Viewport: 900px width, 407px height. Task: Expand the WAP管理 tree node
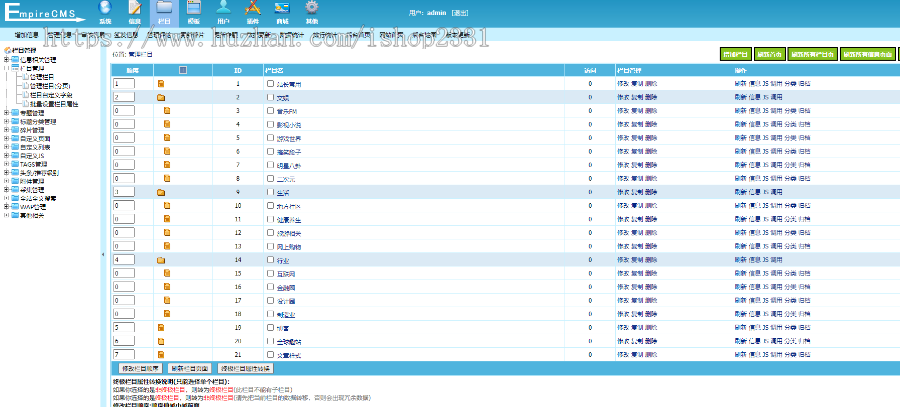click(6, 206)
